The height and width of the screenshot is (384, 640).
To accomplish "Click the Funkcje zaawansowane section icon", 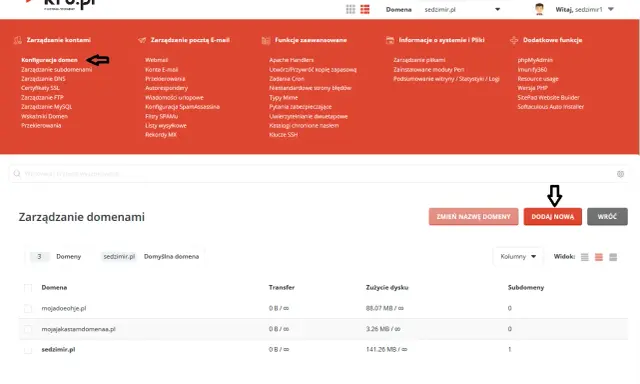I will click(266, 40).
